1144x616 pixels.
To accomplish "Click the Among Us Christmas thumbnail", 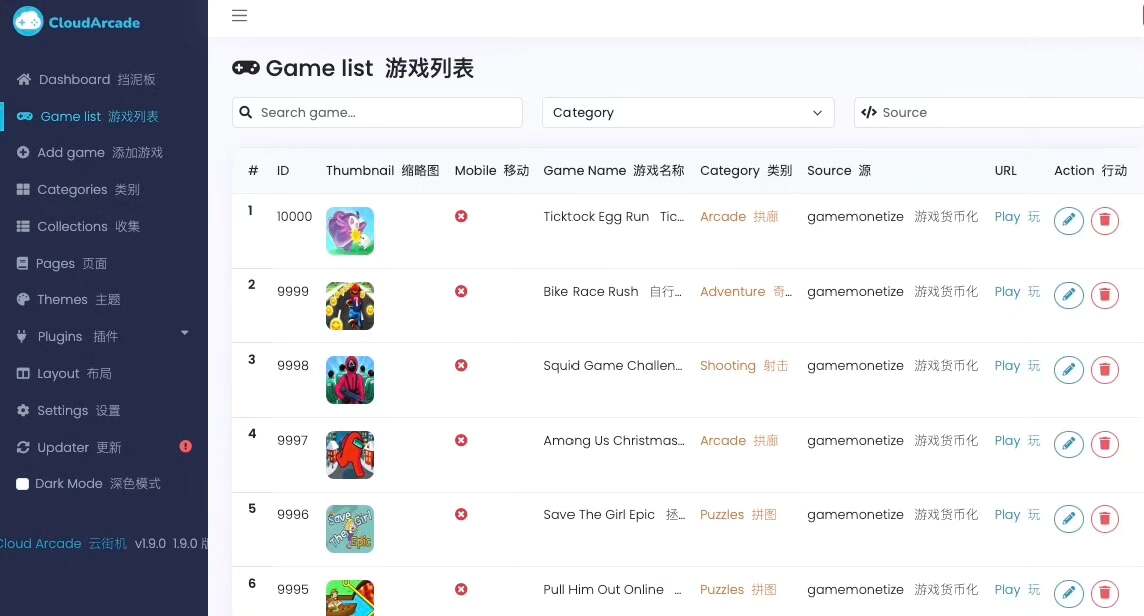I will 350,455.
